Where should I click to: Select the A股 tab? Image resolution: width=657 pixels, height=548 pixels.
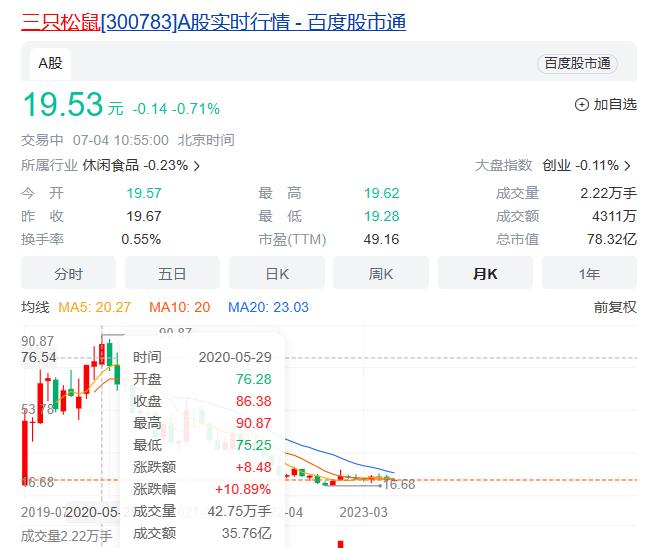(50, 64)
